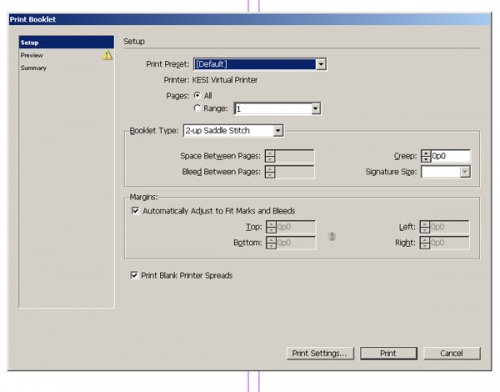Screen dimensions: 500x392
Task: Click the Bleed Between Pages stepper
Action: 270,172
